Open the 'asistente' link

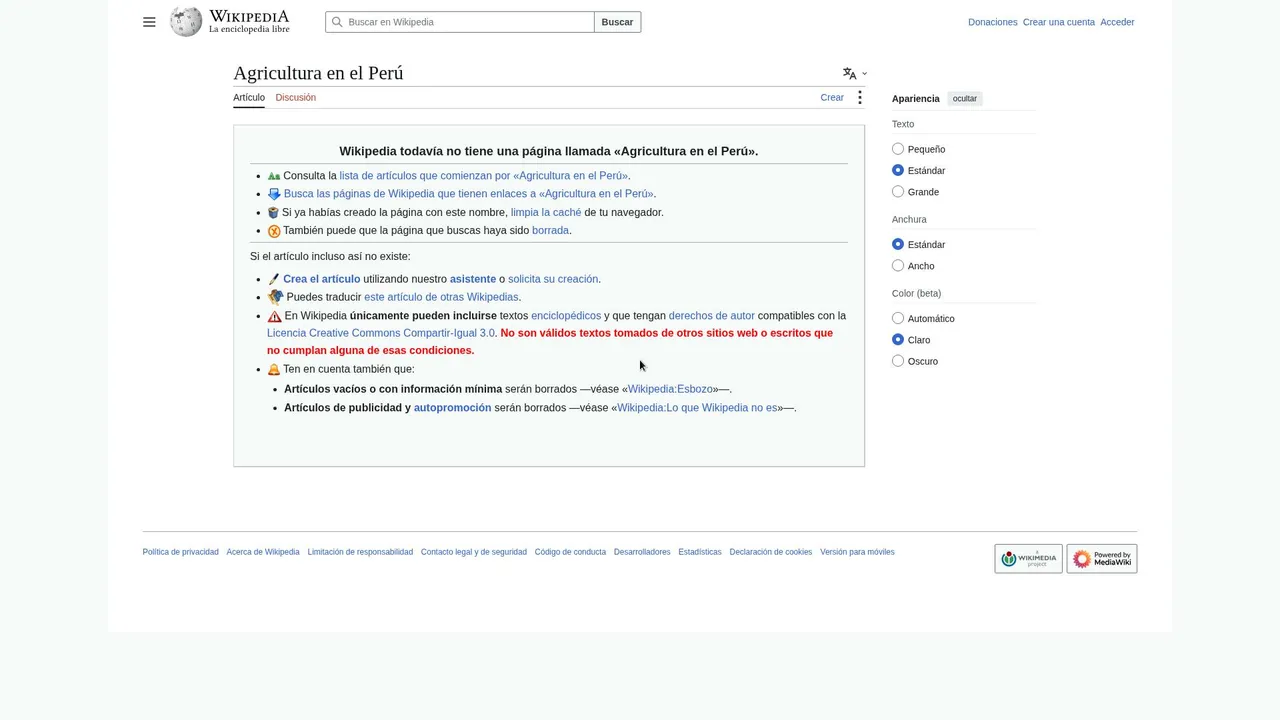click(473, 279)
